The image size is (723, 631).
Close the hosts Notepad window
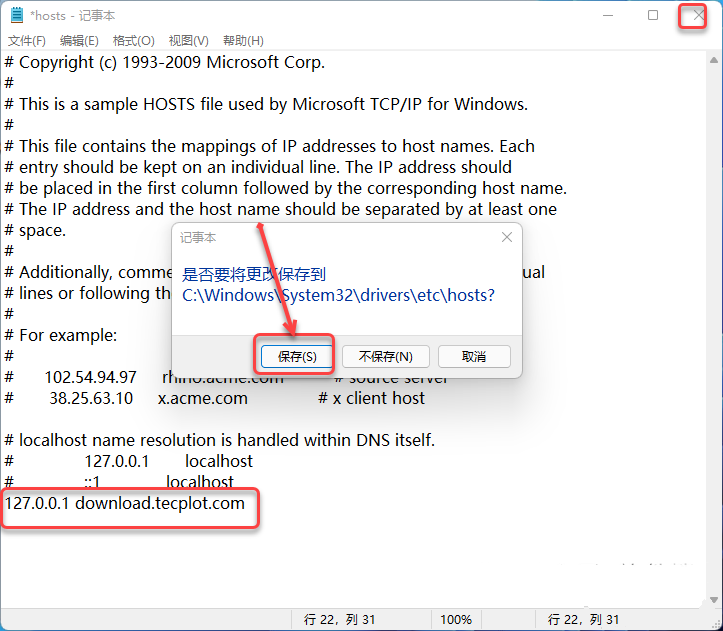coord(698,15)
